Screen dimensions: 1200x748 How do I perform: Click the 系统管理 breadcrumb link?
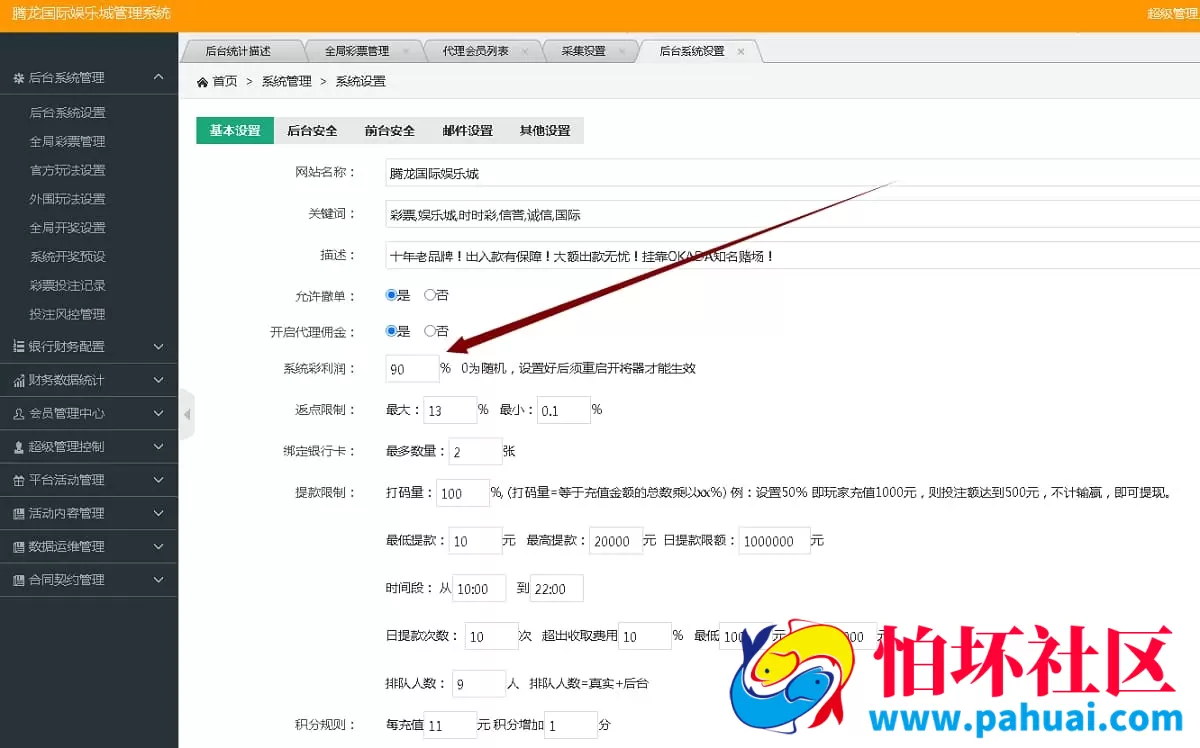tap(286, 81)
